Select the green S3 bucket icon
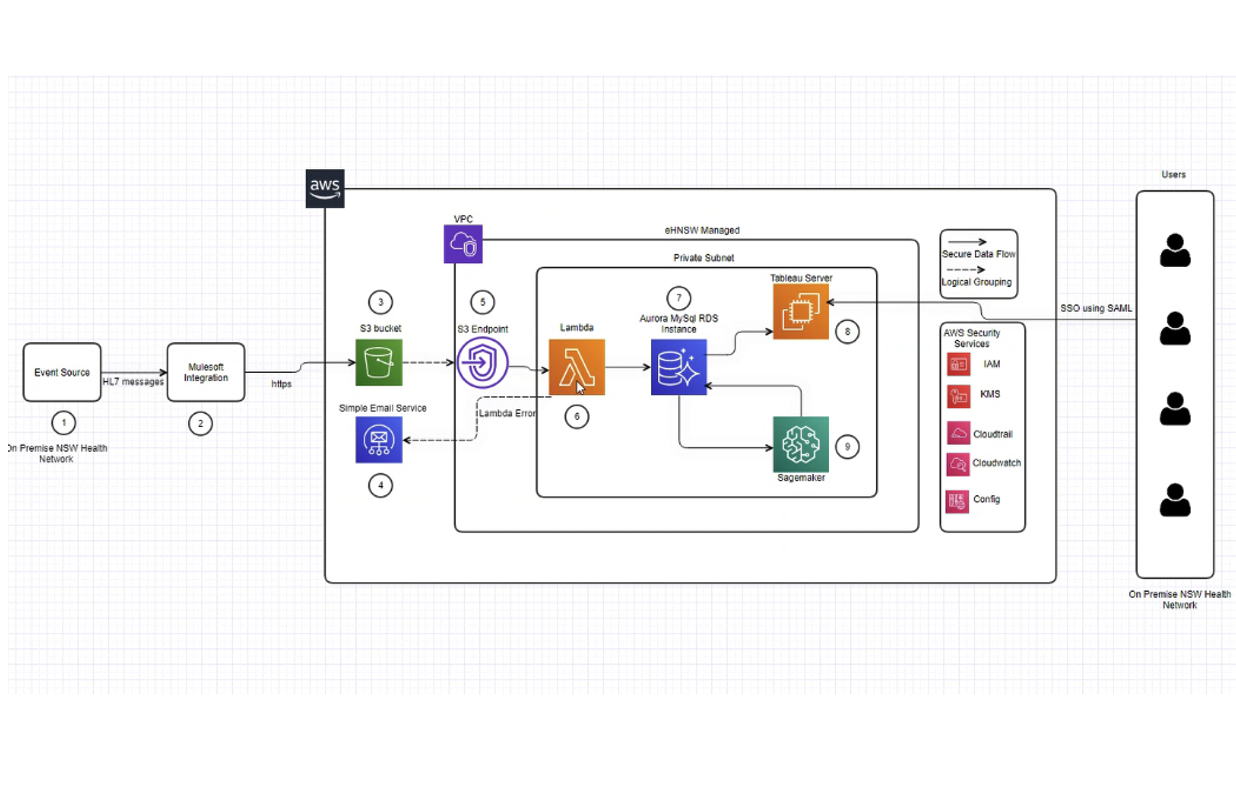Image resolution: width=1236 pixels, height=805 pixels. (x=379, y=361)
